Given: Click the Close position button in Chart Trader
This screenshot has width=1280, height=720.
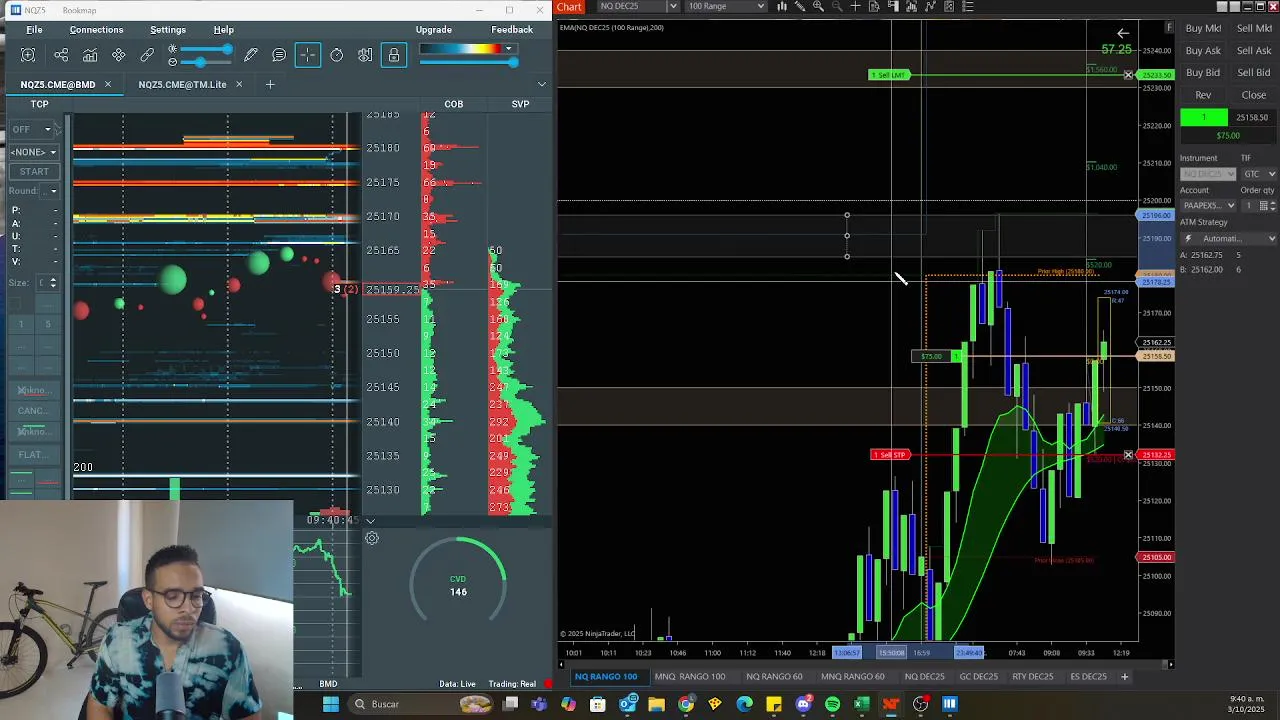Looking at the screenshot, I should coord(1254,95).
